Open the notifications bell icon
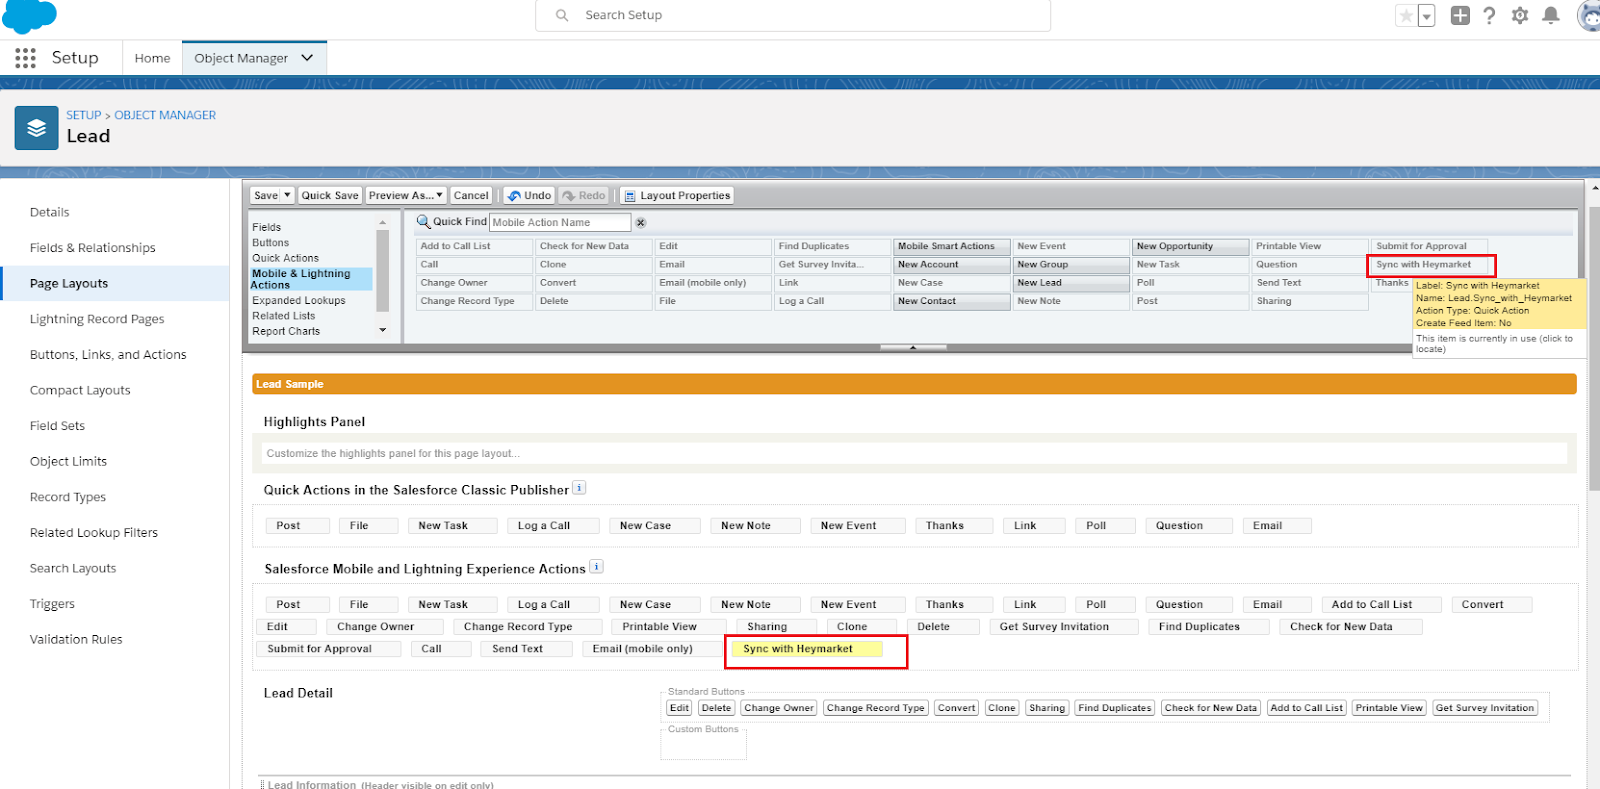Image resolution: width=1600 pixels, height=789 pixels. [x=1551, y=15]
